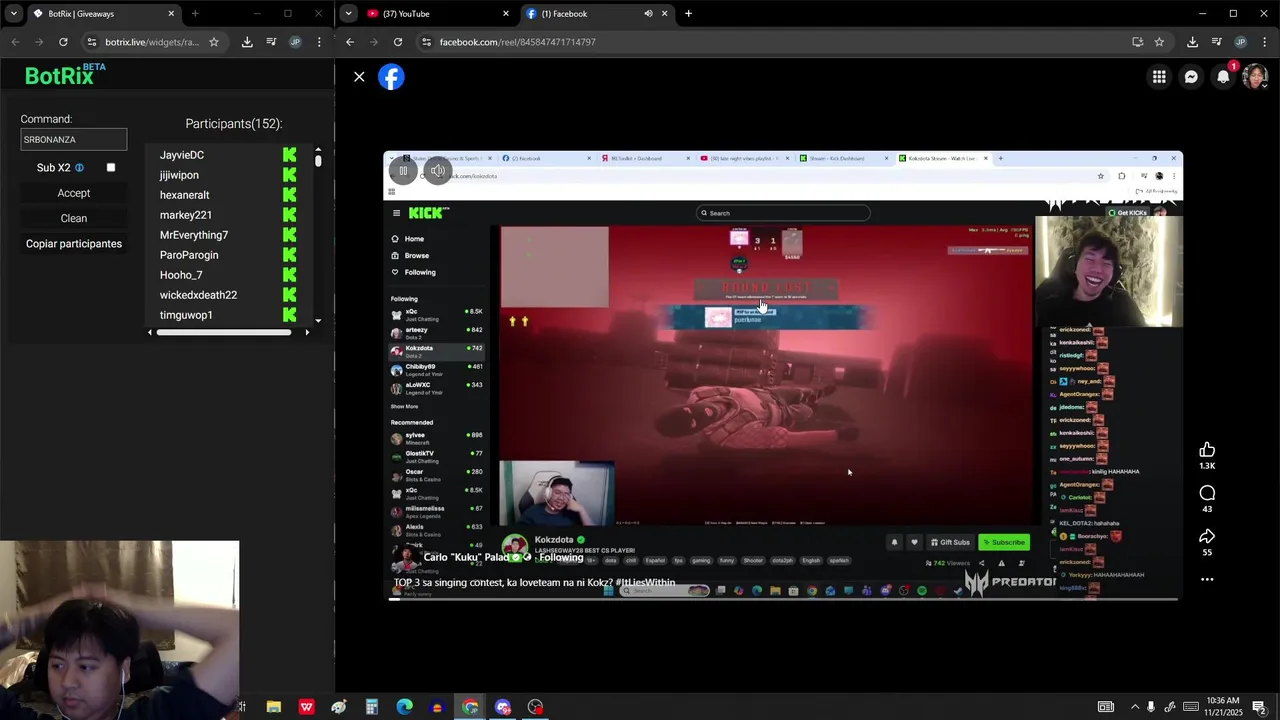Open more options for the reel
Viewport: 1280px width, 720px height.
point(1207,579)
